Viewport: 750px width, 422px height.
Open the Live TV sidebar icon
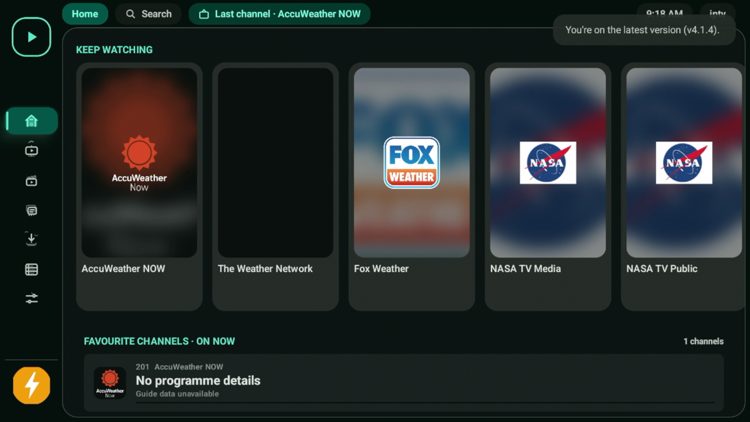click(32, 150)
